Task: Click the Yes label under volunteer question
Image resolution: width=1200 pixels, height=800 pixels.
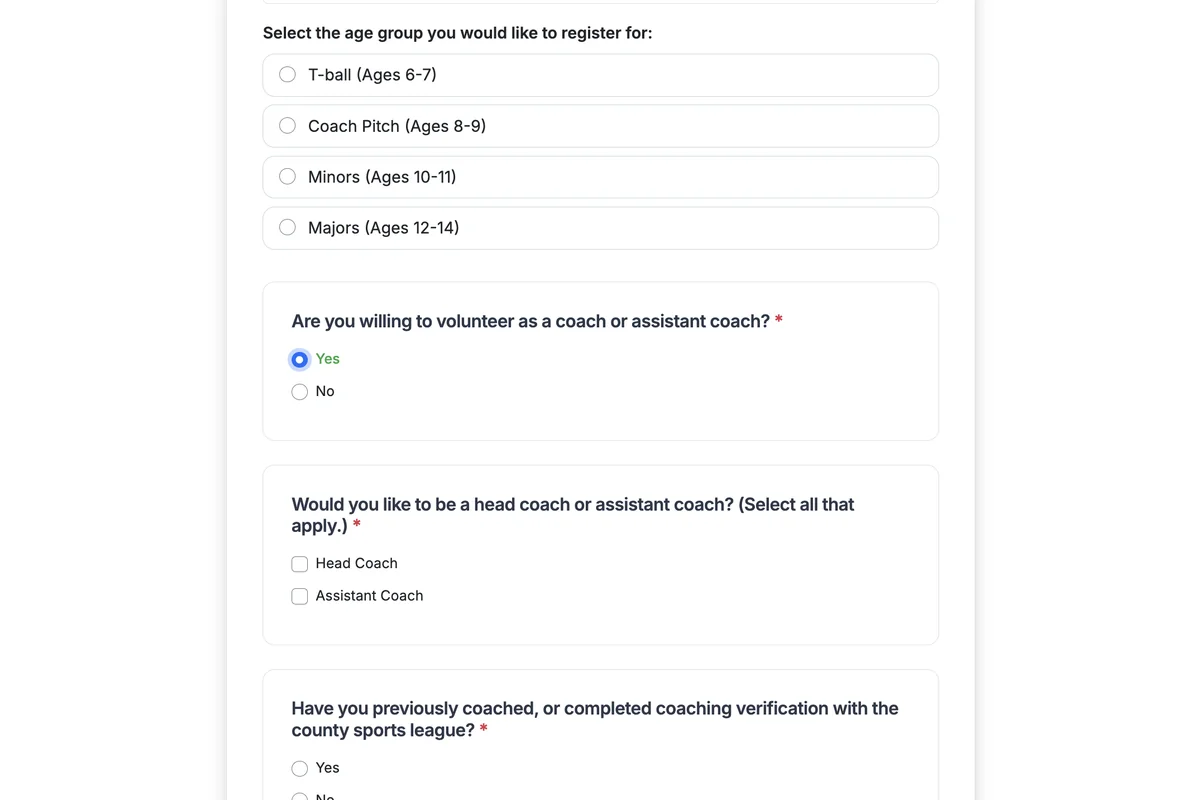Action: 327,359
